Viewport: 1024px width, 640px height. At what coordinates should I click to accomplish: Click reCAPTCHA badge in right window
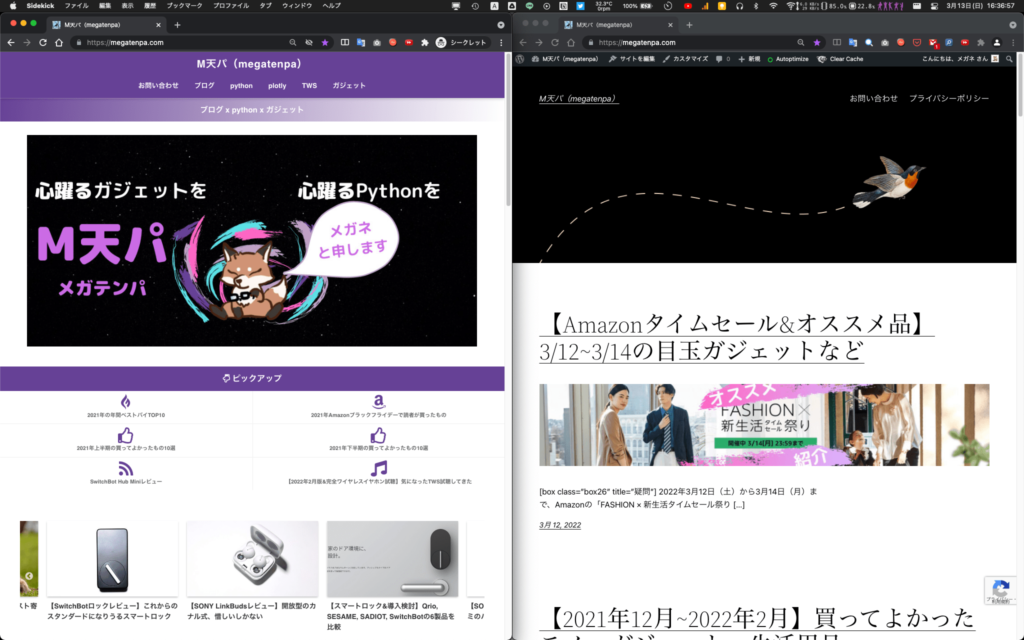coord(999,590)
